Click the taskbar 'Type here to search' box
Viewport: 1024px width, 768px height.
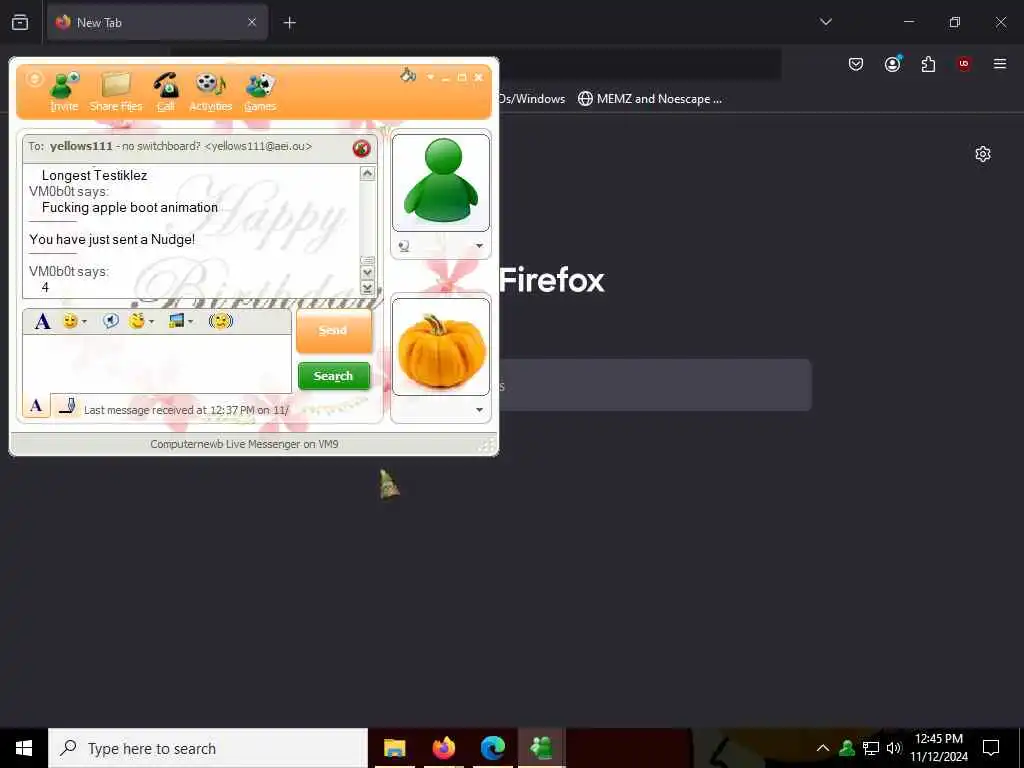tap(208, 748)
